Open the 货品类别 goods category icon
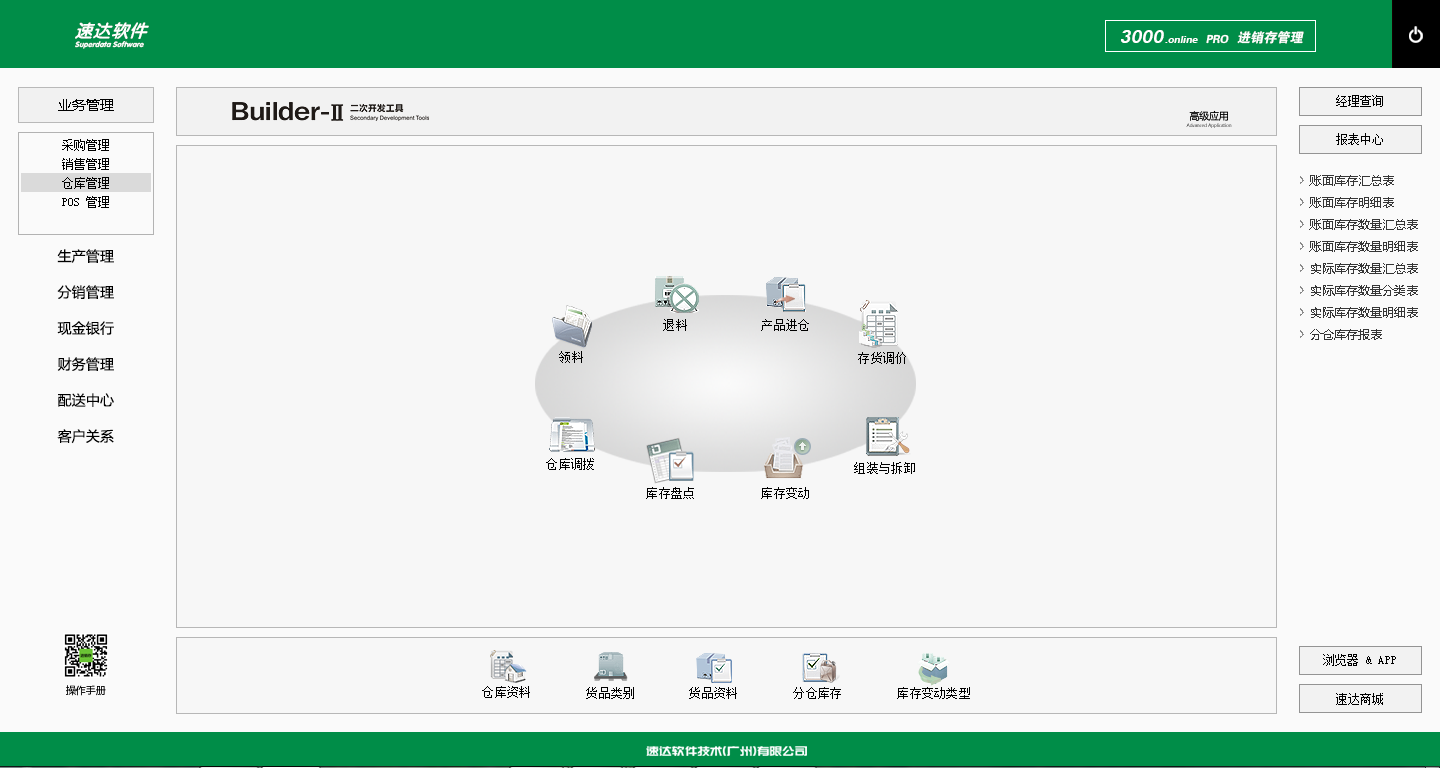This screenshot has height=768, width=1440. [x=610, y=668]
